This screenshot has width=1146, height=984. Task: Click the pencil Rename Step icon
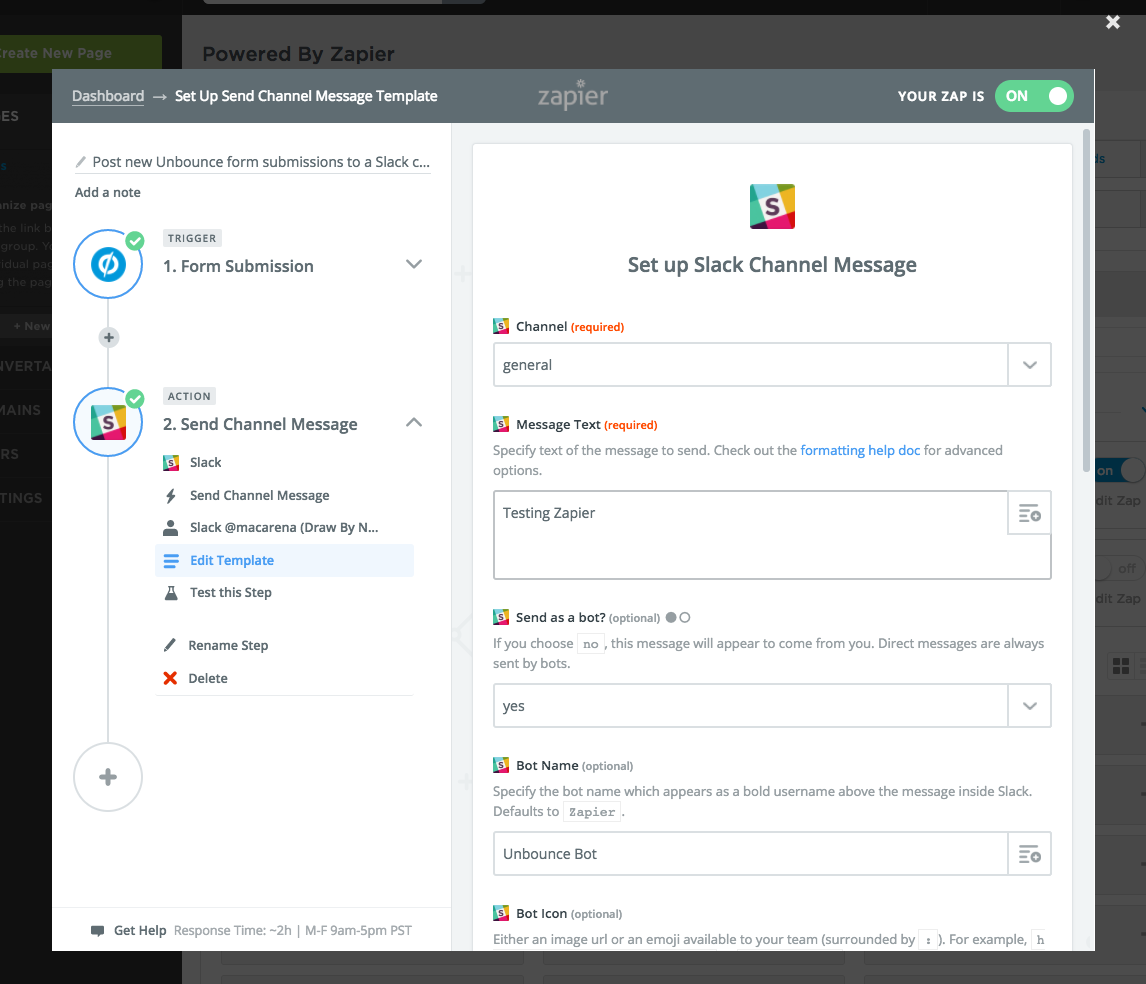(170, 645)
